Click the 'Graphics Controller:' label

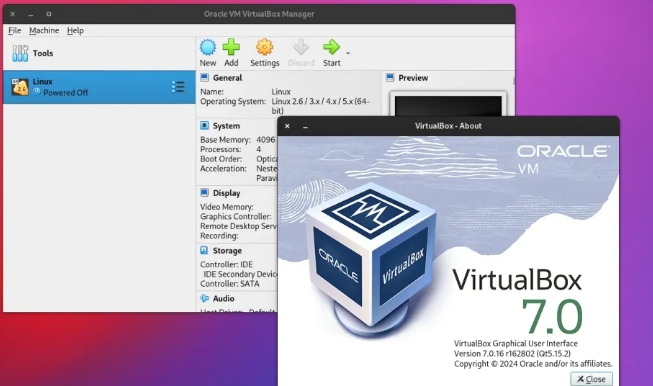tap(235, 216)
